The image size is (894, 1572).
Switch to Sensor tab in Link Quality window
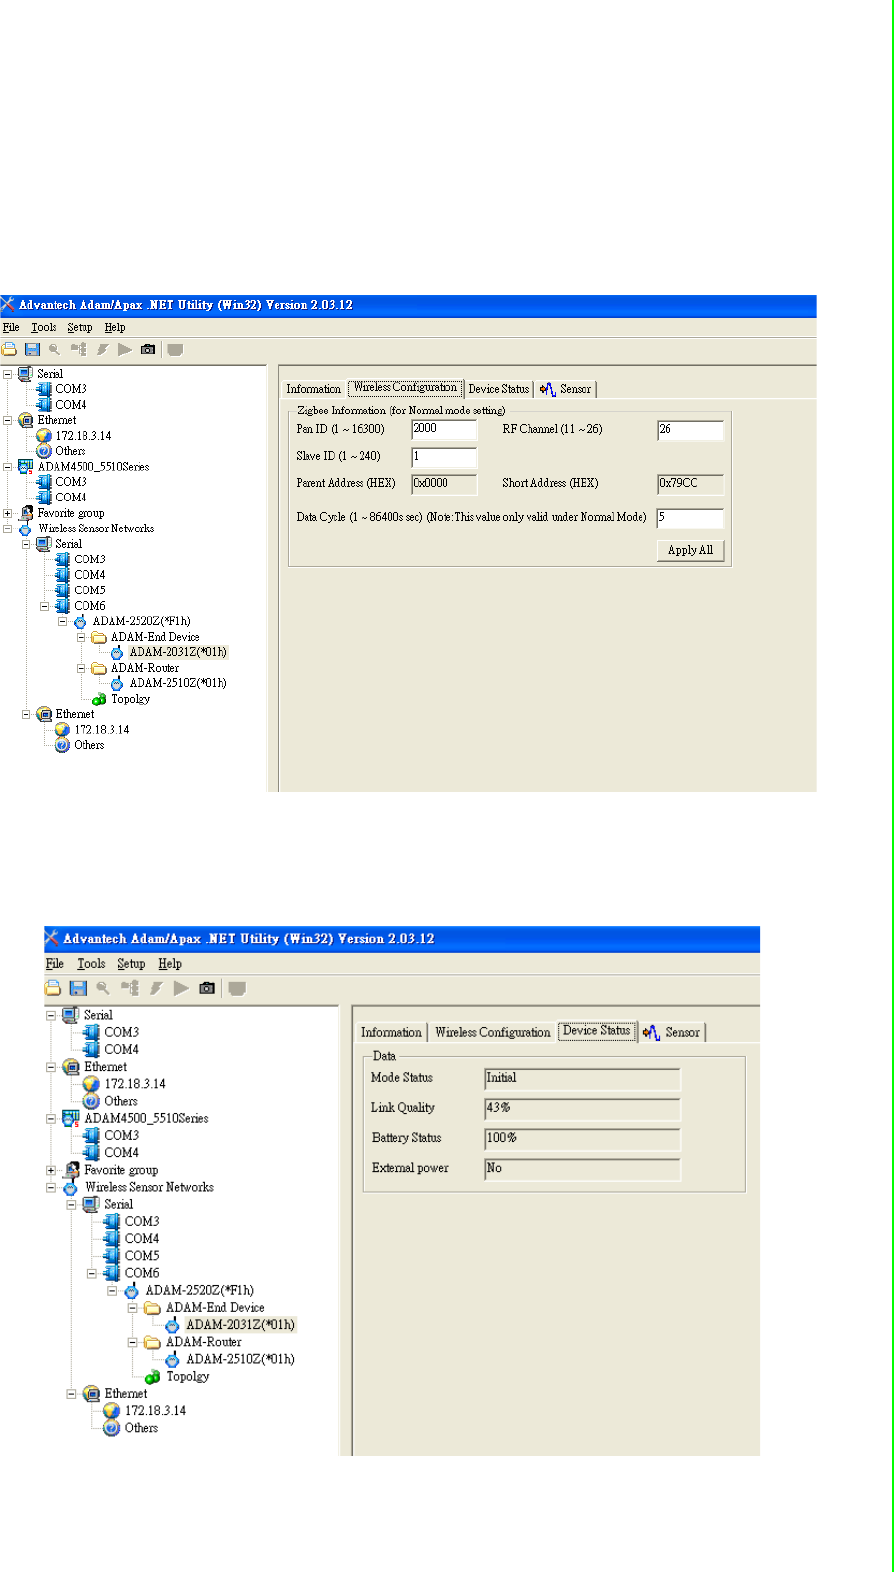[x=672, y=1032]
